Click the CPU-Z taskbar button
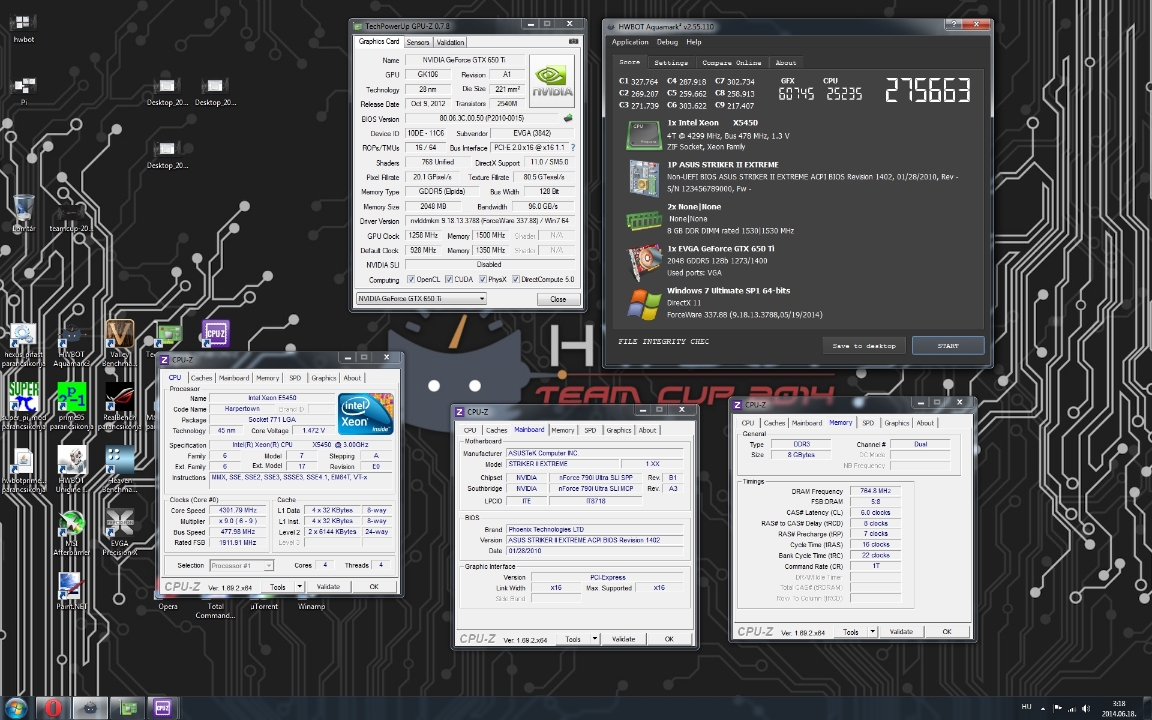Screen dimensions: 1152x720 (x=162, y=708)
